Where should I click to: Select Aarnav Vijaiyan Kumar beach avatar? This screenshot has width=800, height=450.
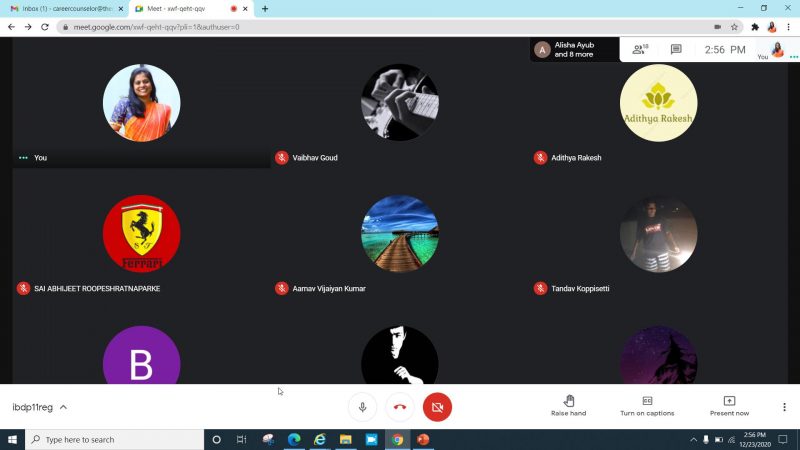click(x=400, y=233)
